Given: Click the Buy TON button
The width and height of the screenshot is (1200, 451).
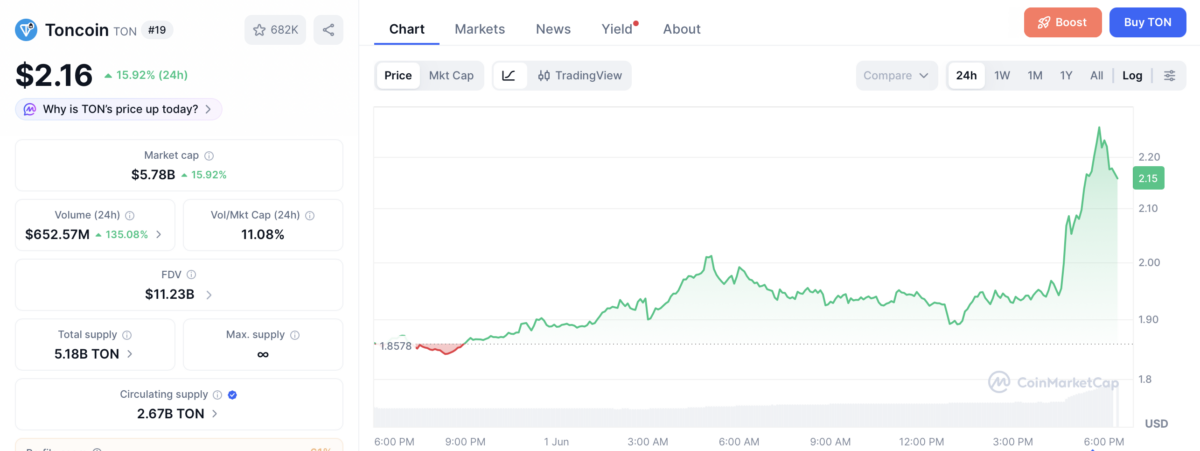Looking at the screenshot, I should point(1147,22).
